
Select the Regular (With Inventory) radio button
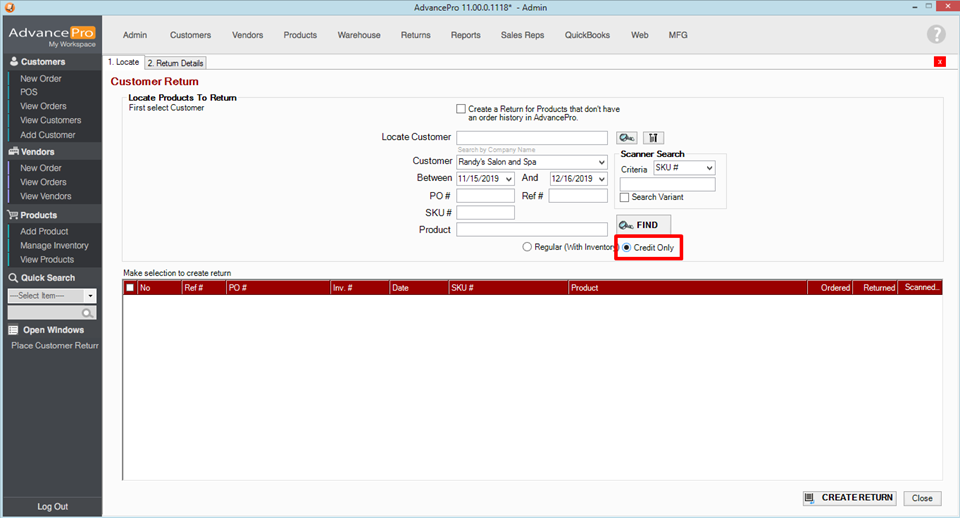point(527,247)
